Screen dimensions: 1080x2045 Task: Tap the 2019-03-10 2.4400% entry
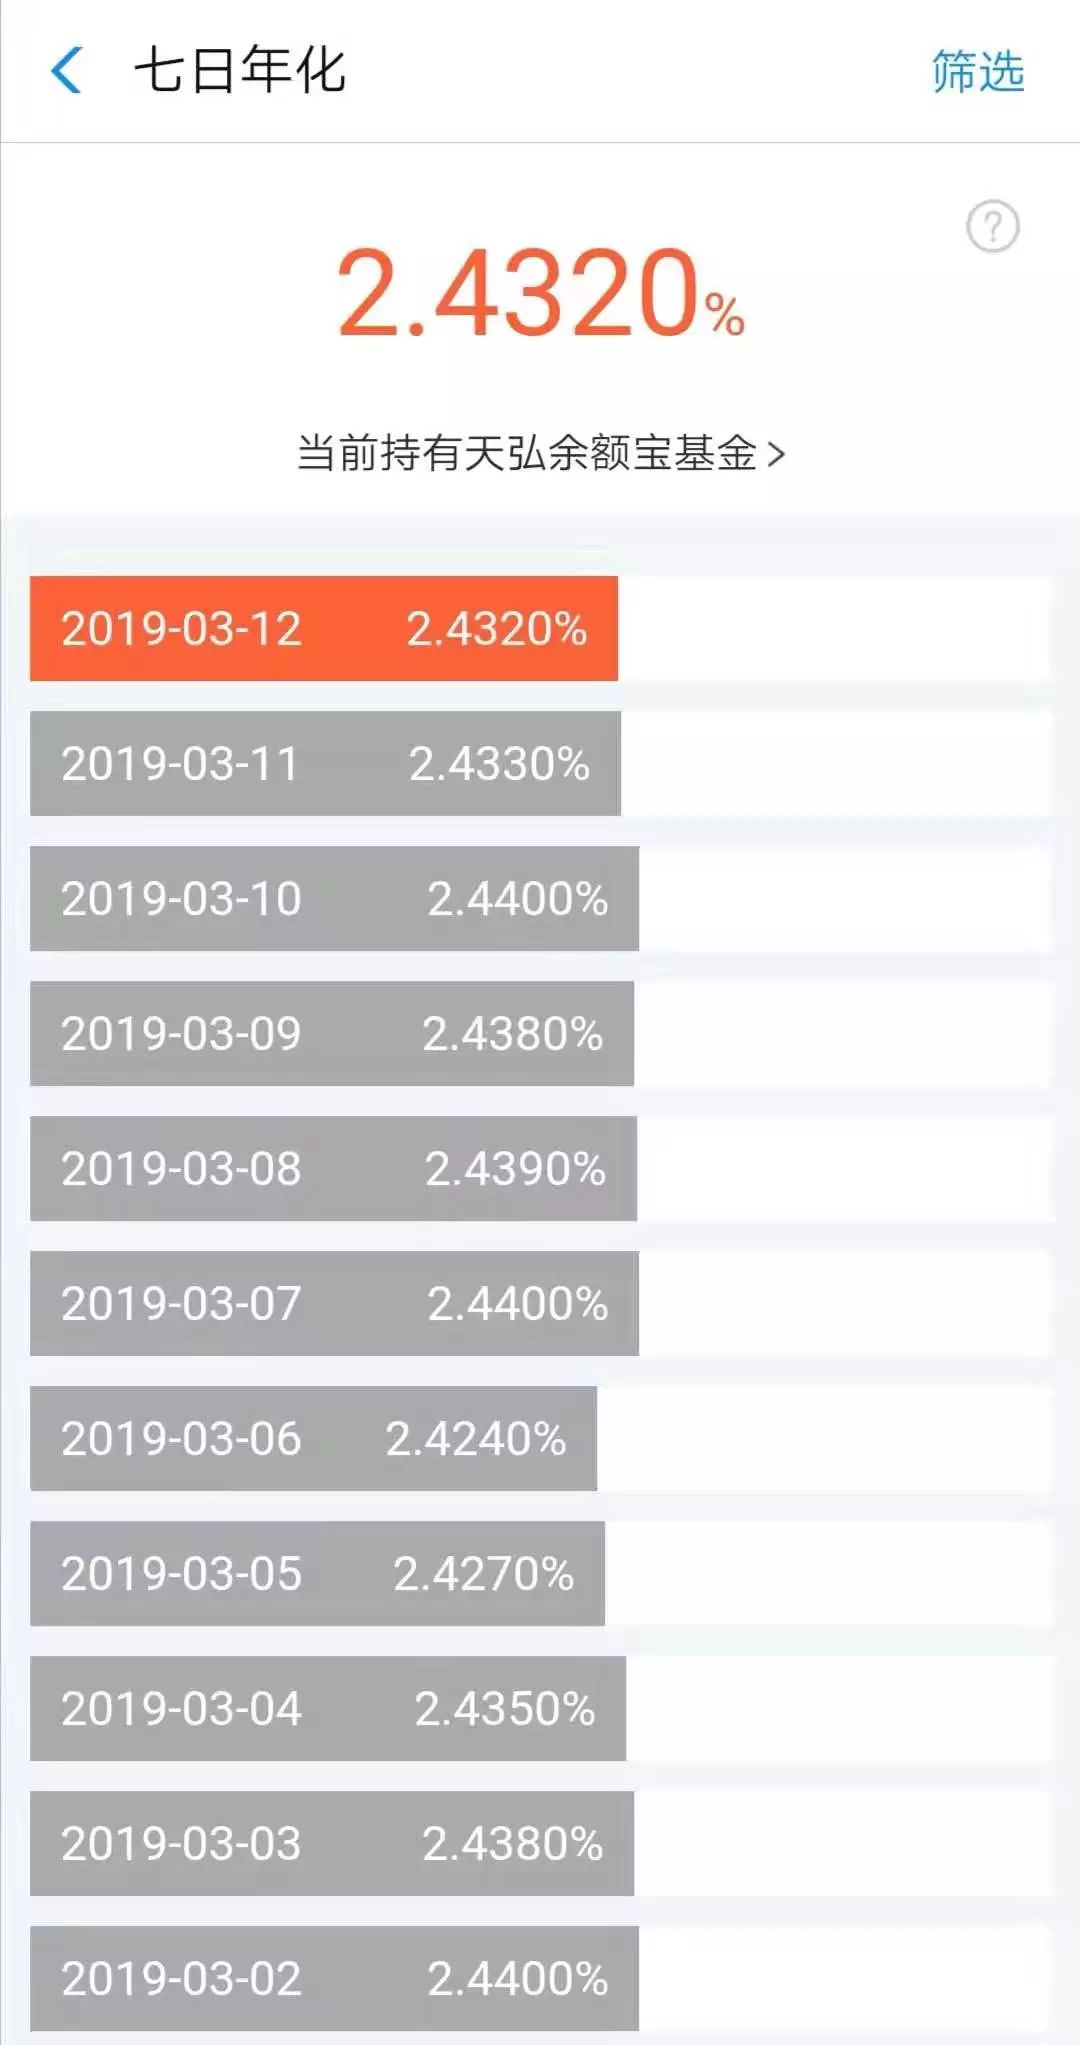[334, 899]
